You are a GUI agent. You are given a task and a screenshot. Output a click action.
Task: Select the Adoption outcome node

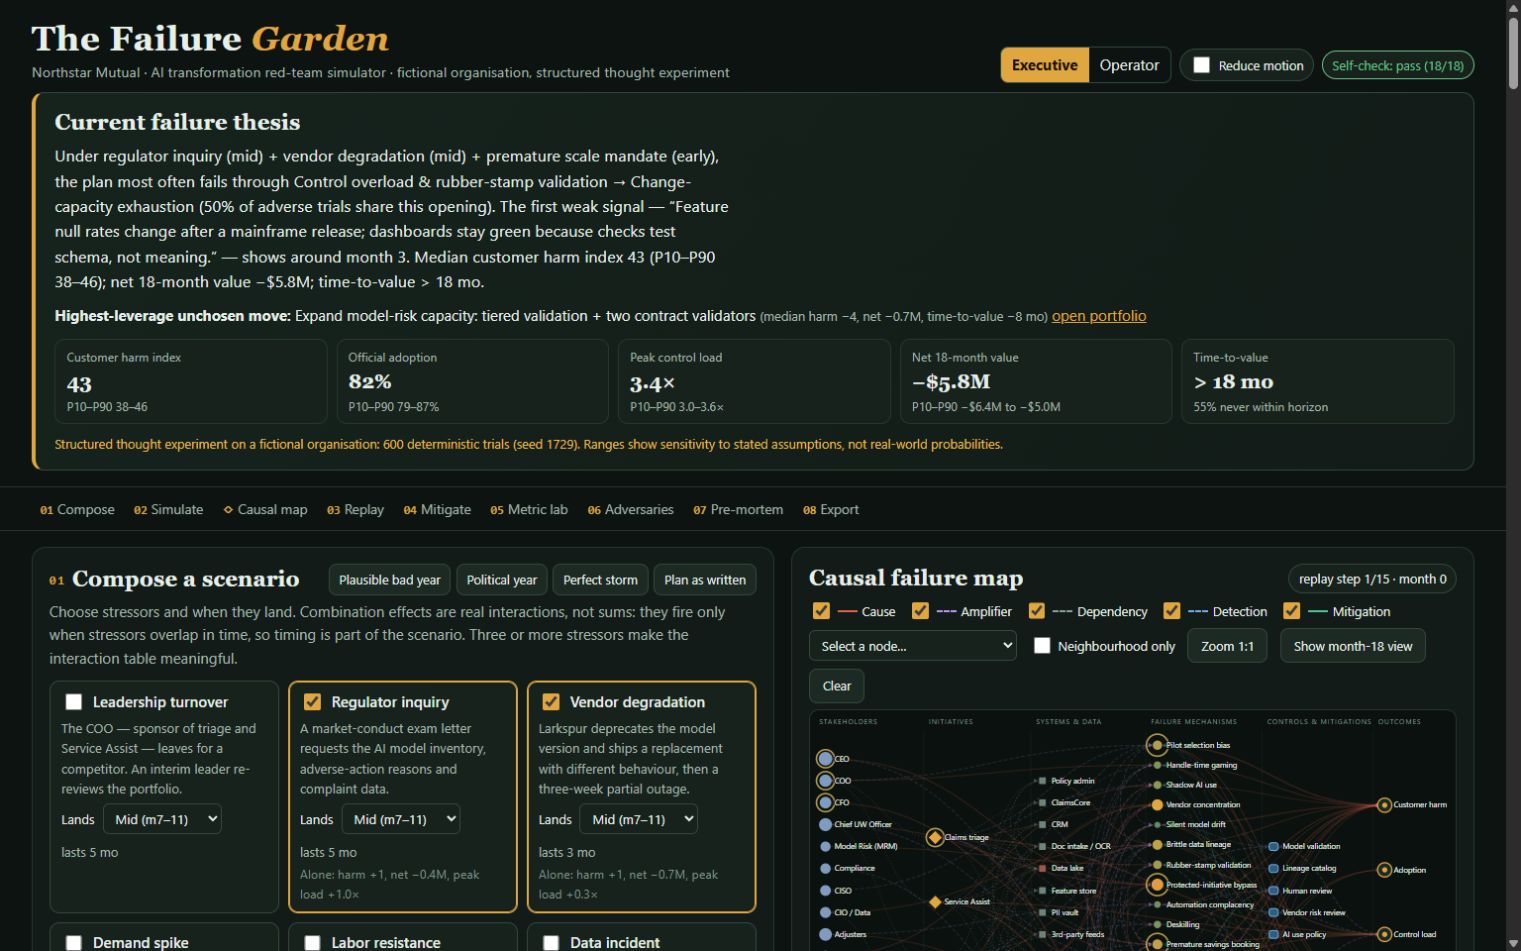point(1384,870)
